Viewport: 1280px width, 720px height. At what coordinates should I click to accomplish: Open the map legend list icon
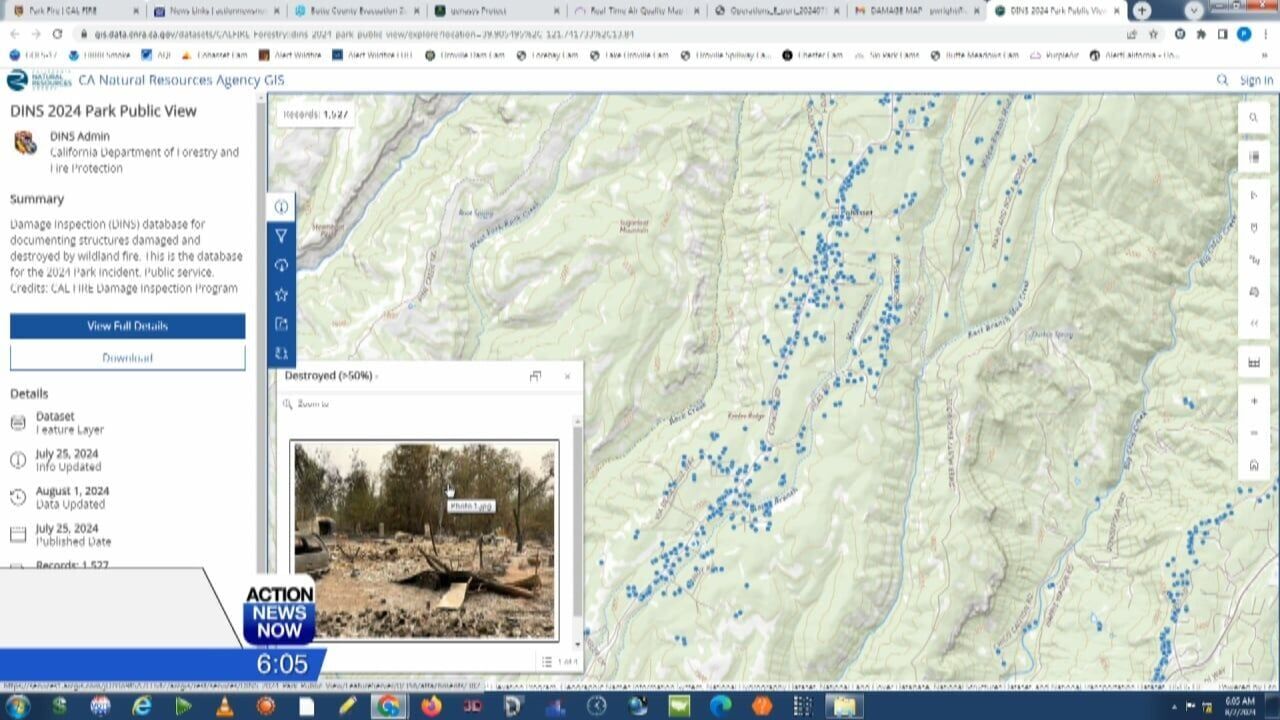tap(1254, 157)
